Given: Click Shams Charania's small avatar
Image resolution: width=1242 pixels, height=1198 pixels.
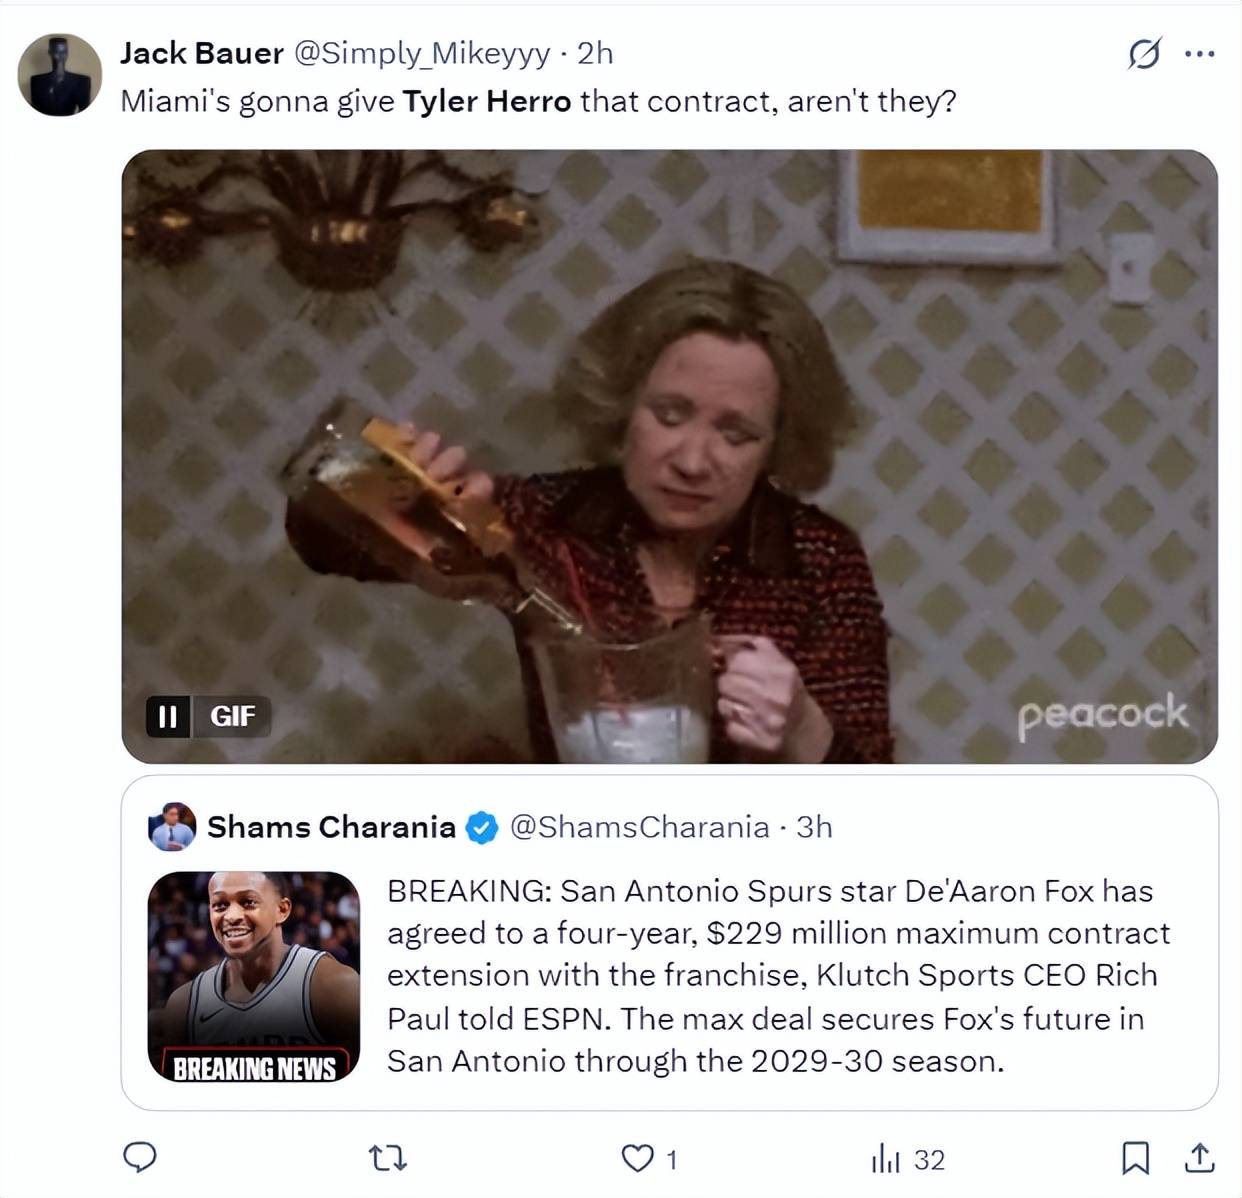Looking at the screenshot, I should tap(172, 826).
